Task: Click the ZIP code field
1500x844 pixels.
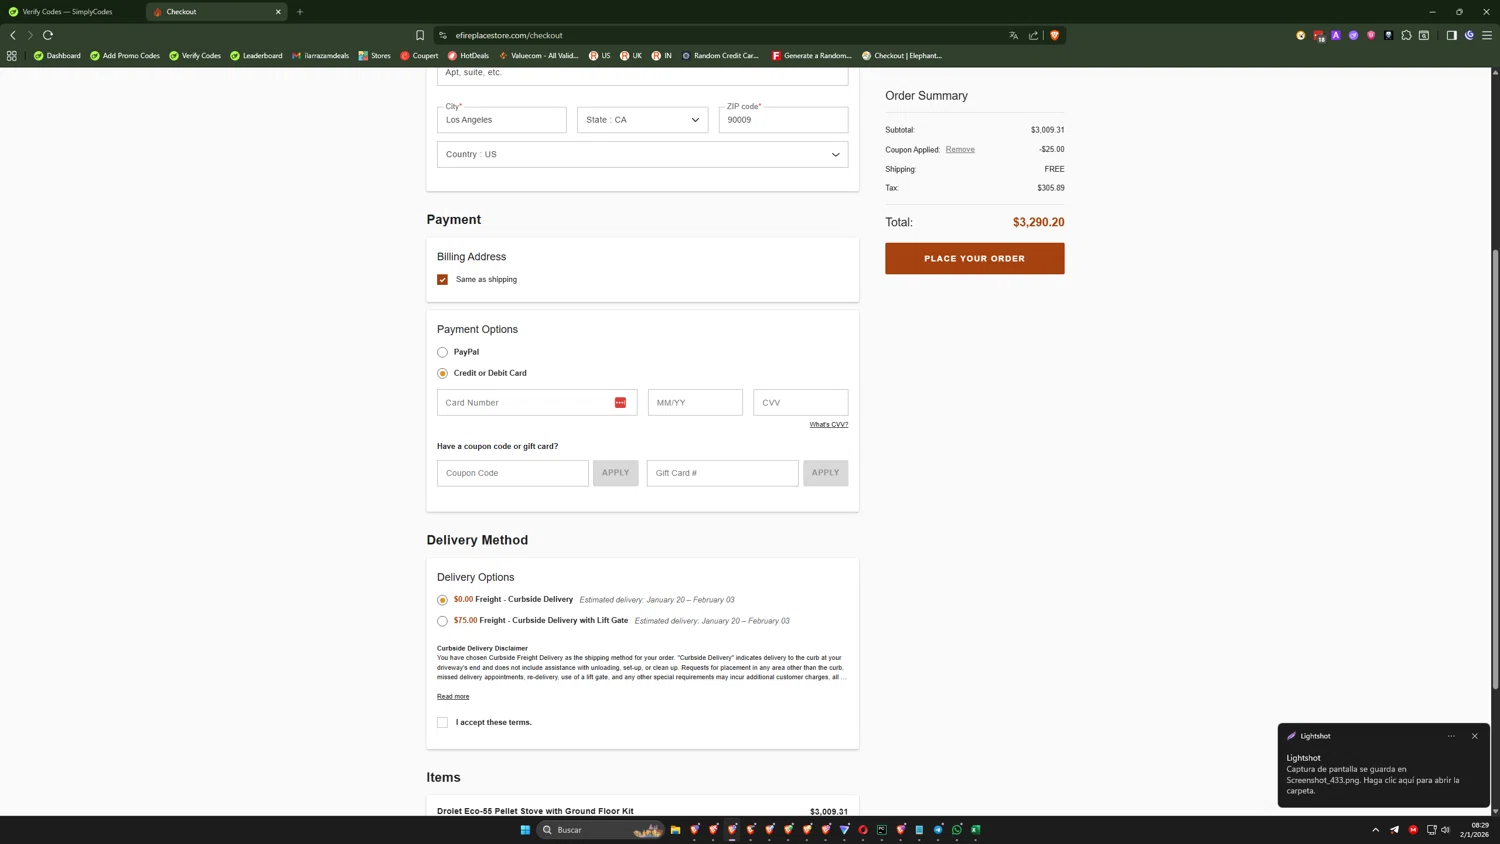Action: 783,120
